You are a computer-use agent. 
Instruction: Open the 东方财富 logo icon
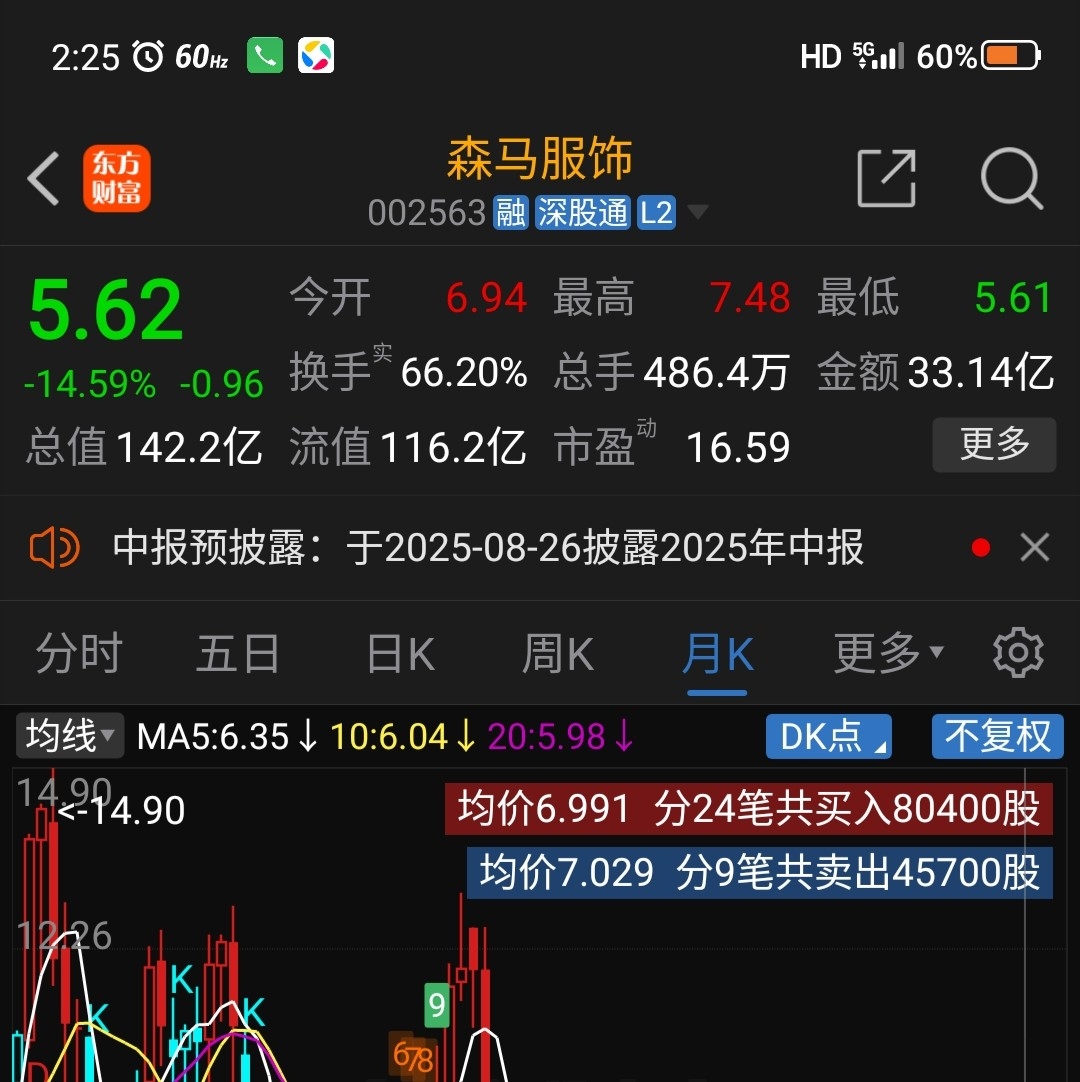[x=117, y=178]
